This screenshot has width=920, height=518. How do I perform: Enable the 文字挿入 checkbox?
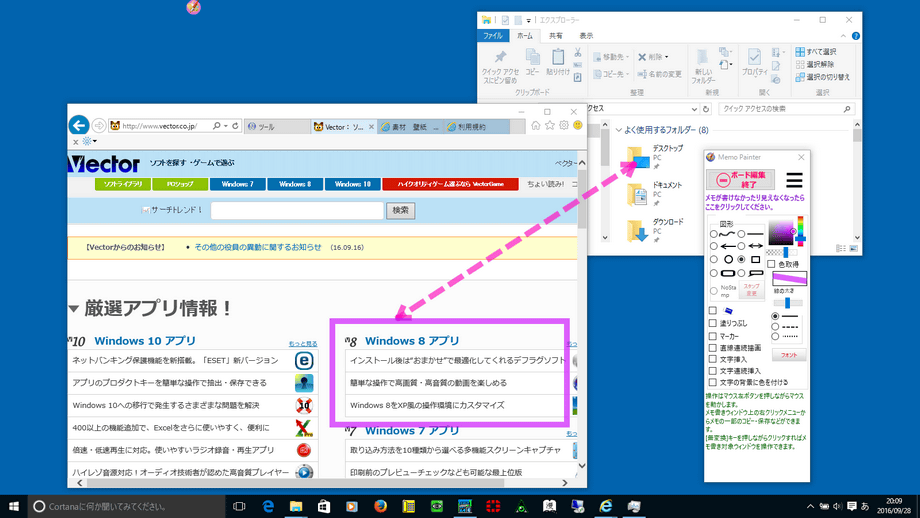(712, 359)
